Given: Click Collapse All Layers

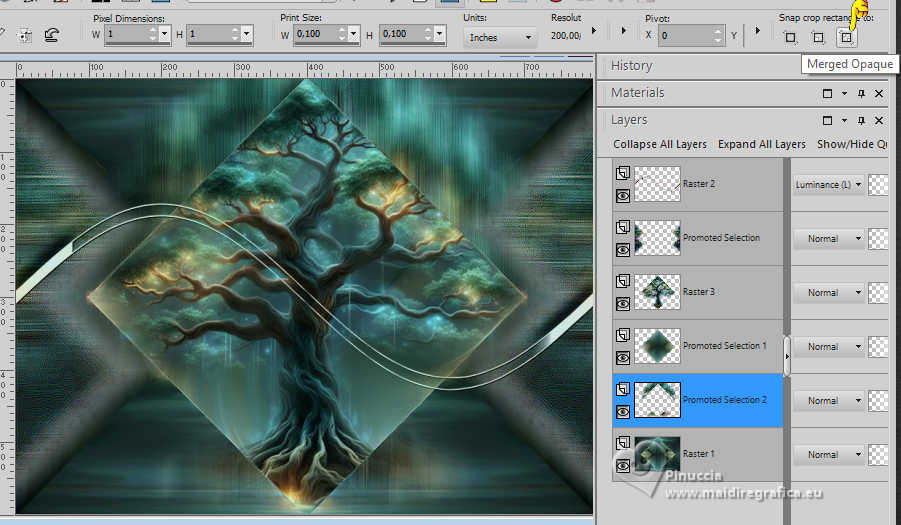Looking at the screenshot, I should click(660, 144).
